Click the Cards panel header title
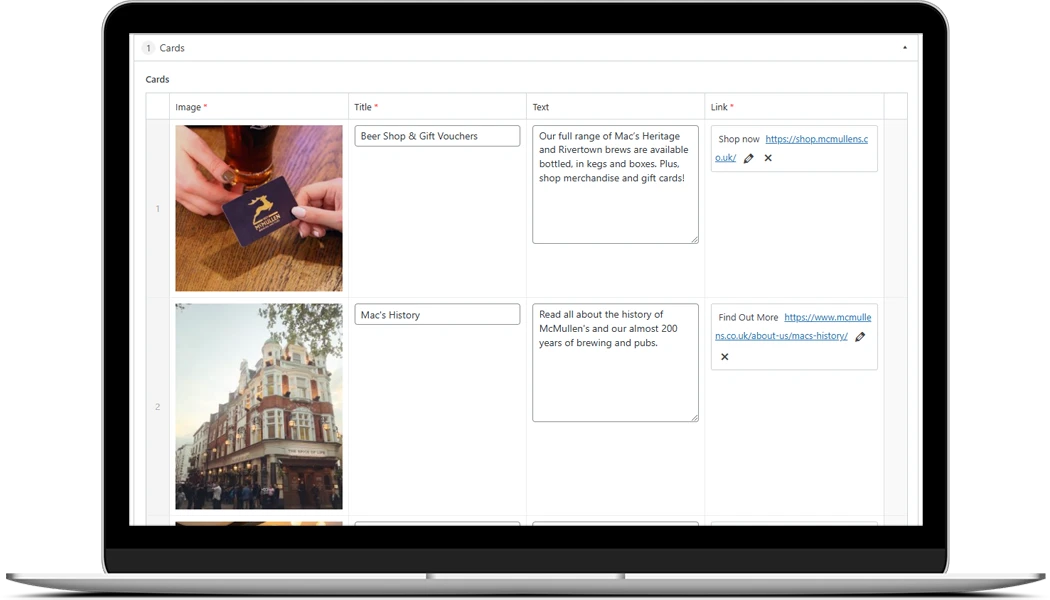The image size is (1050, 600). click(172, 48)
